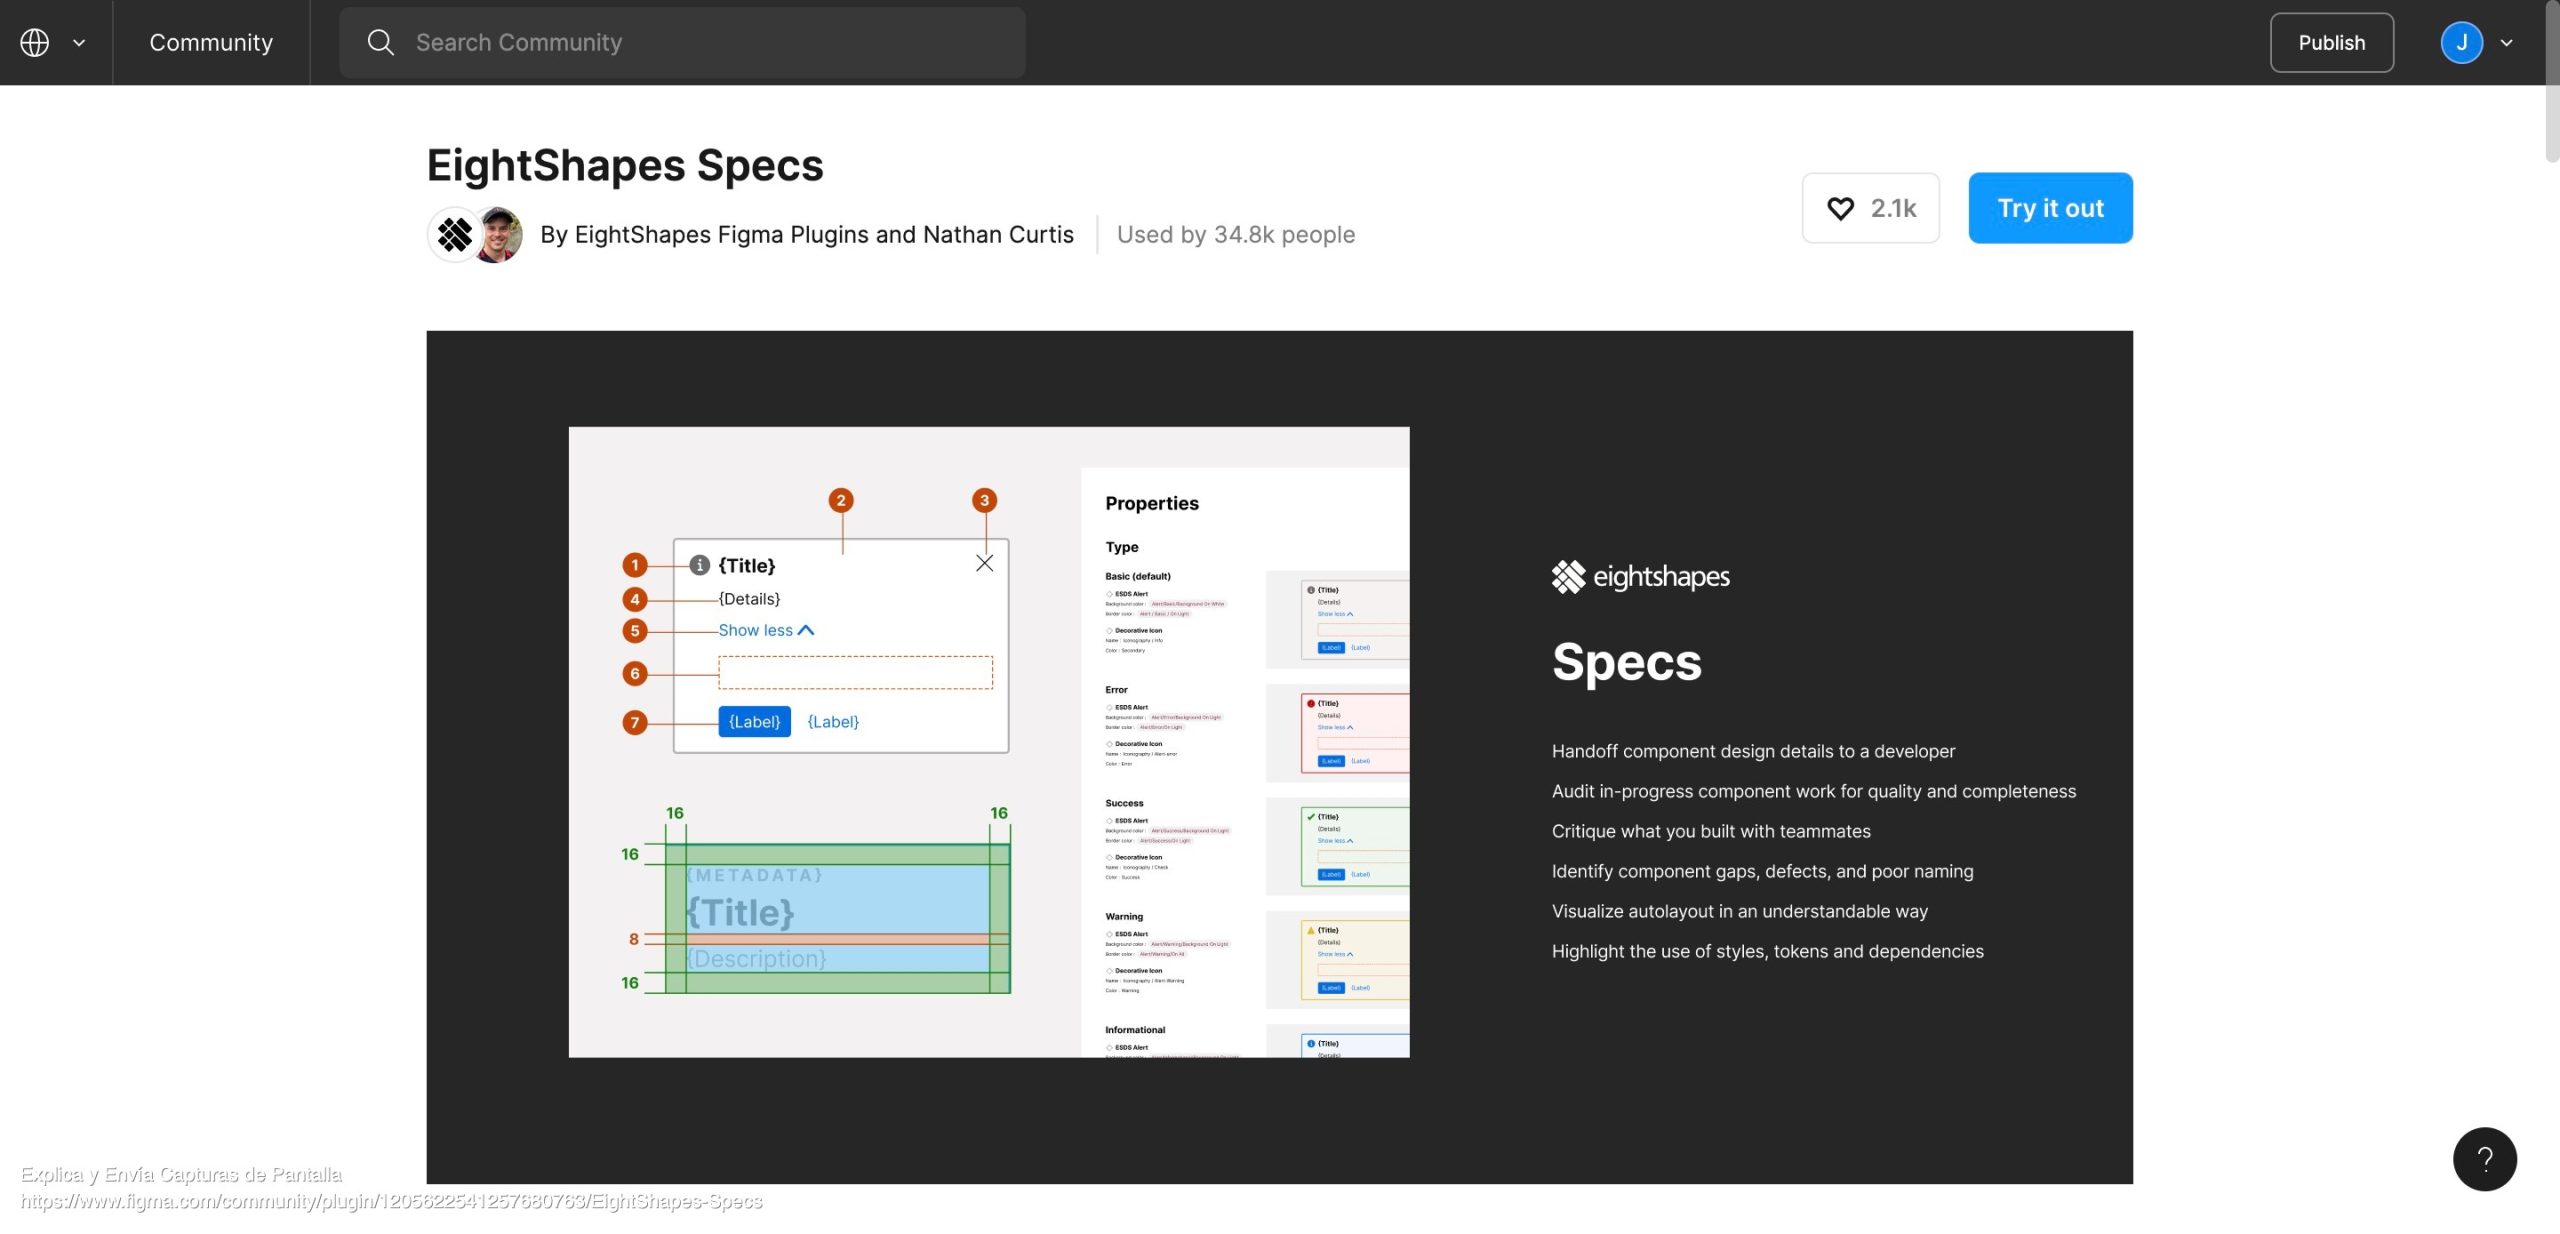
Task: Click the Figma globe/community icon
Action: [34, 41]
